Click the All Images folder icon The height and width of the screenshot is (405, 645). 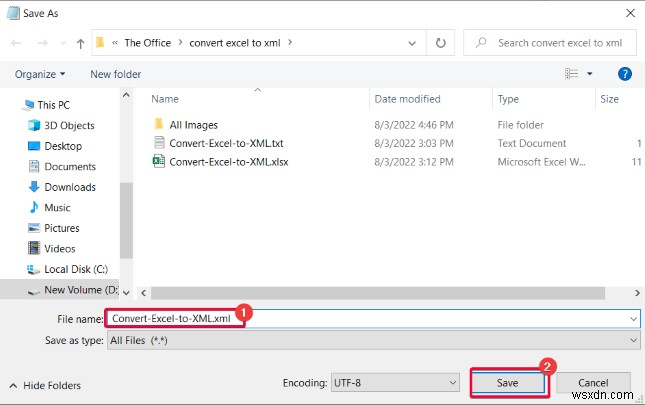tap(159, 124)
